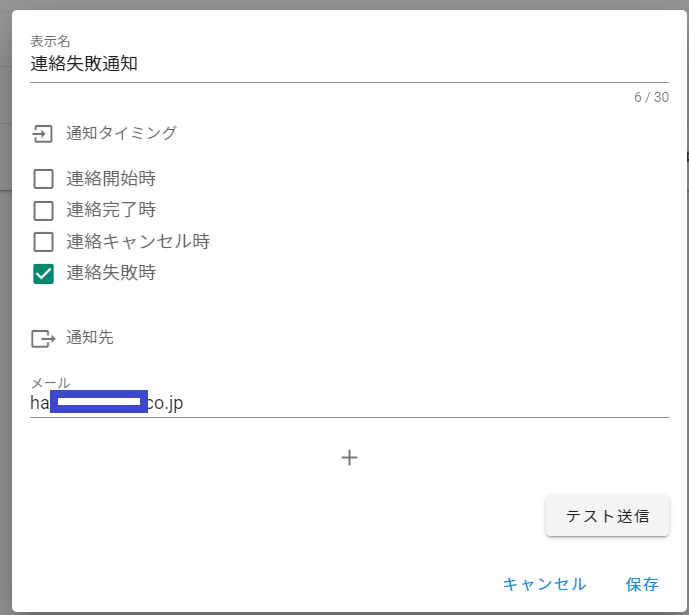Click the メール field label
This screenshot has width=689, height=615.
50,383
